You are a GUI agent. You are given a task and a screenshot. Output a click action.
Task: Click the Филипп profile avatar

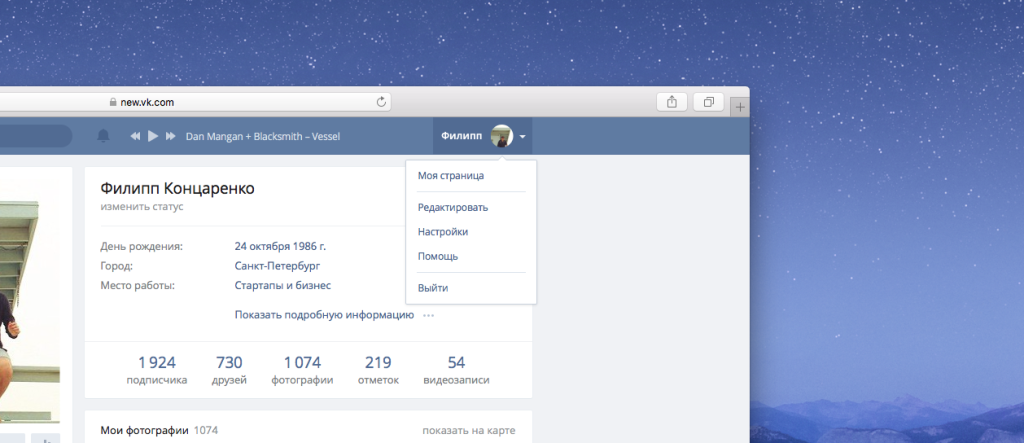coord(502,136)
